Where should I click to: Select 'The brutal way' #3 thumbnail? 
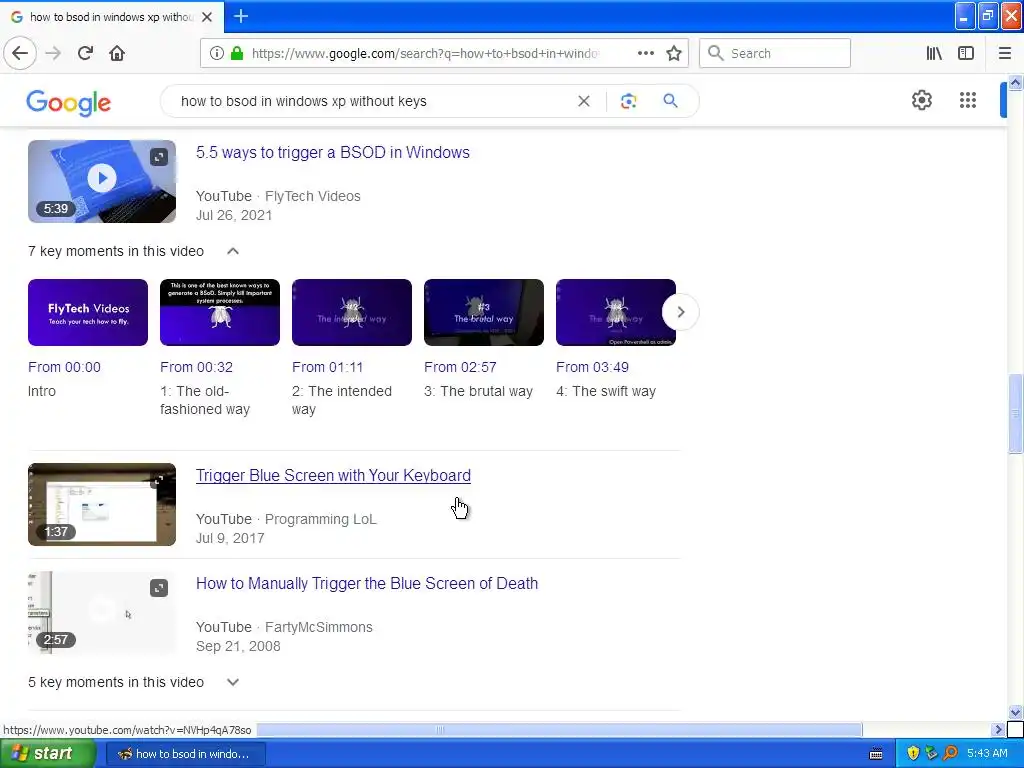[x=483, y=312]
